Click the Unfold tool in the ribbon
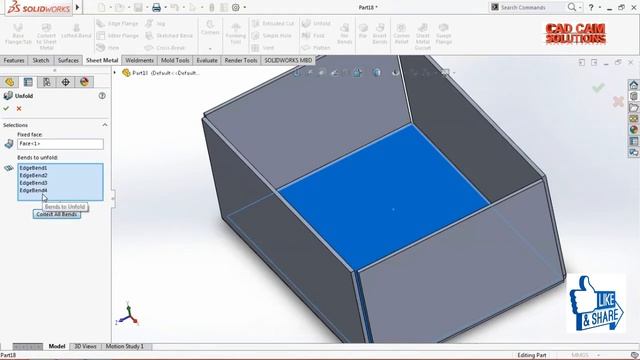 316,24
